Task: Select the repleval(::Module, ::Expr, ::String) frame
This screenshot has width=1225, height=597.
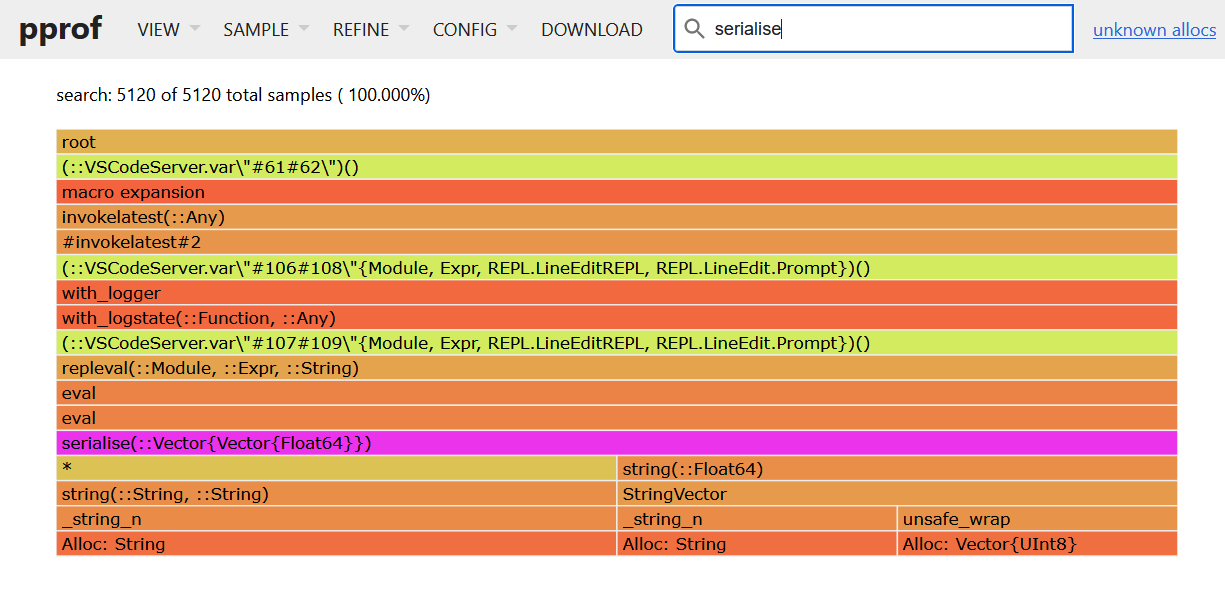Action: pos(616,368)
